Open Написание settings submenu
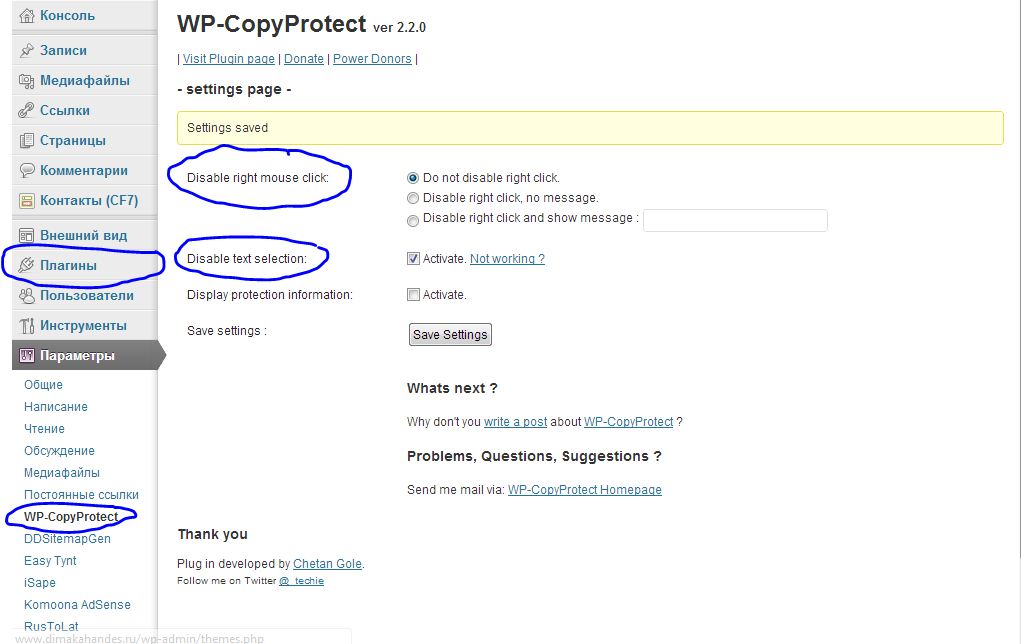The height and width of the screenshot is (644, 1021). point(56,407)
